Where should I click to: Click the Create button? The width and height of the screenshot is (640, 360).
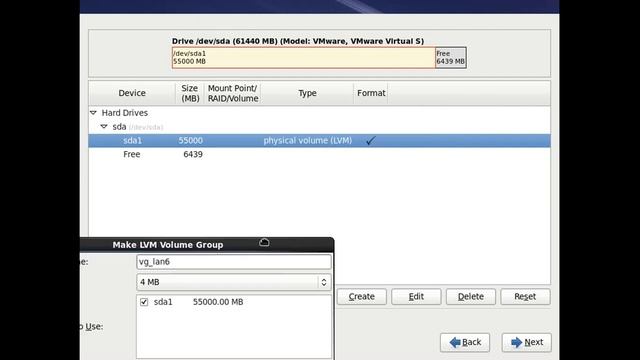[x=362, y=296]
